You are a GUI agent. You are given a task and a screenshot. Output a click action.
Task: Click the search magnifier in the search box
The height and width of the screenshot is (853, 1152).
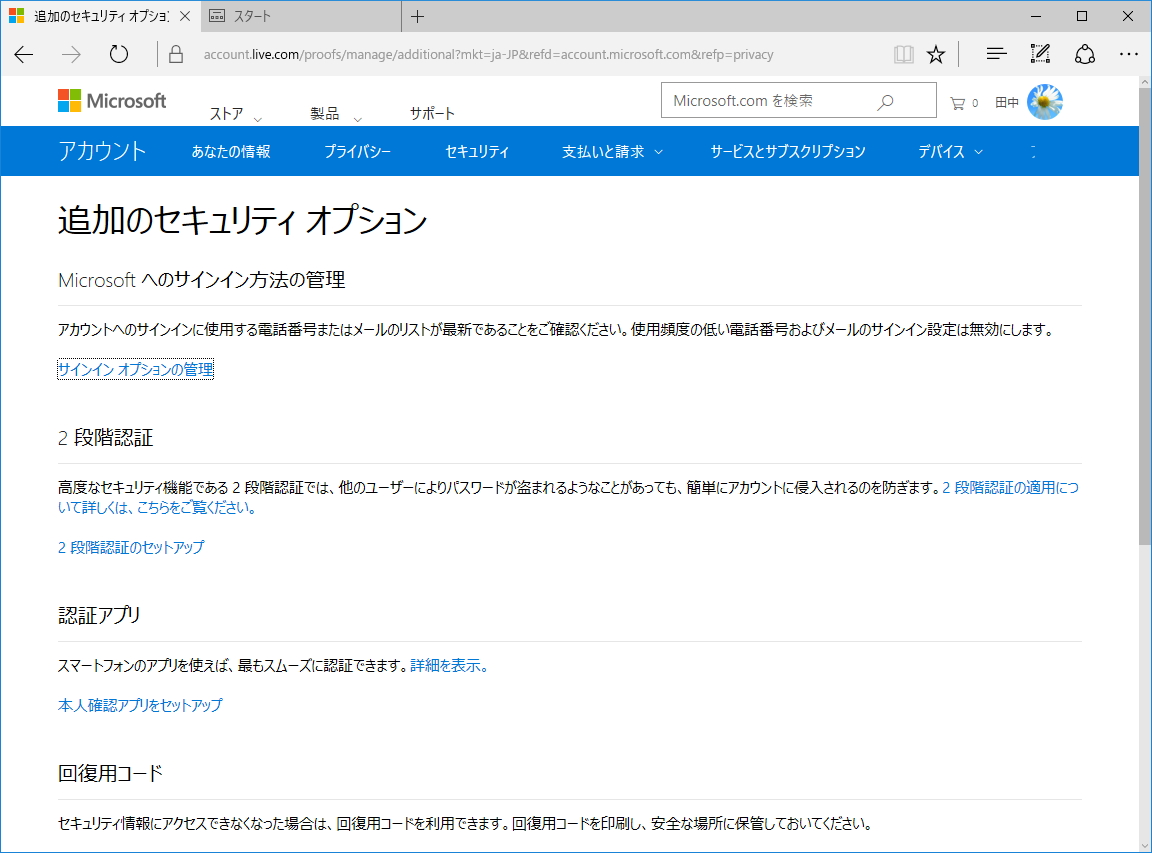(886, 100)
